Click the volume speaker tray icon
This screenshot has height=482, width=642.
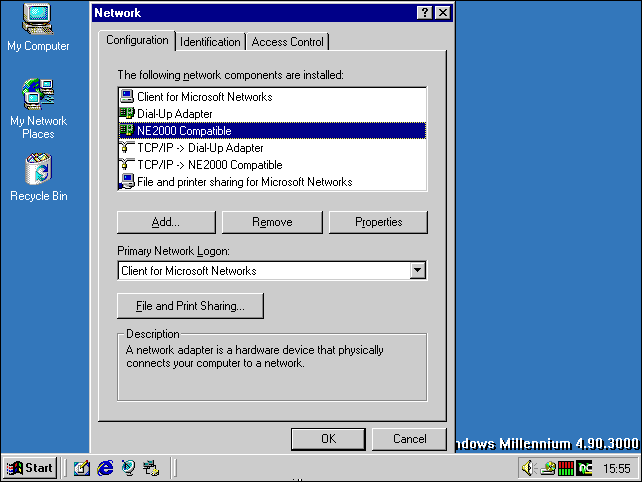(x=529, y=468)
